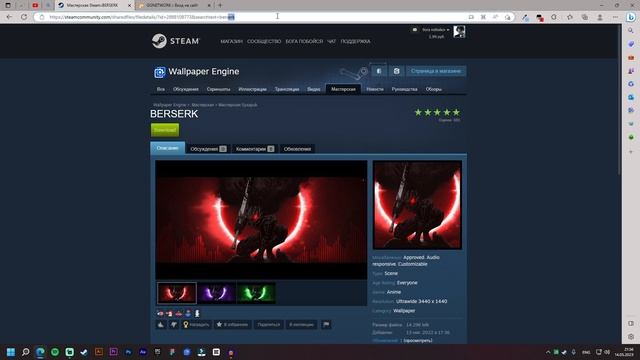
Task: Open the Steam notifications envelope icon
Action: coord(415,30)
